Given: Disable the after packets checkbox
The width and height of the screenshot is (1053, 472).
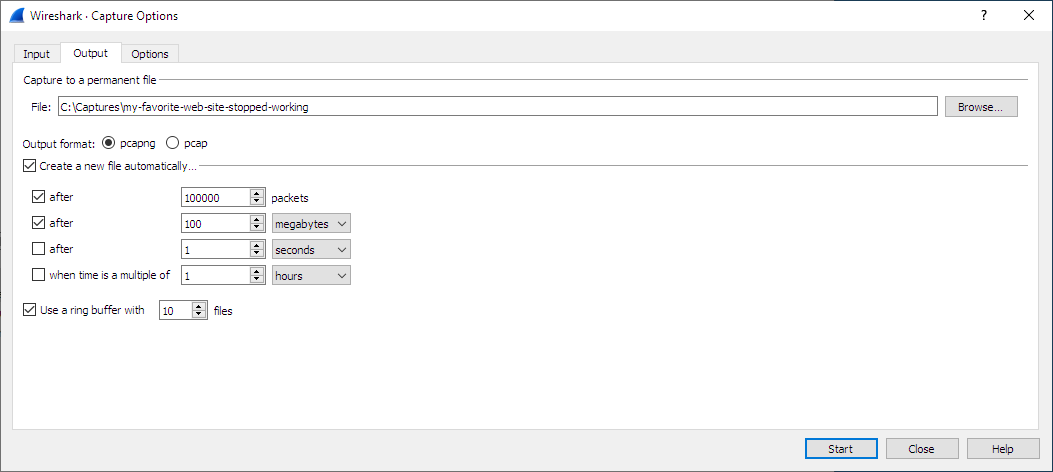Looking at the screenshot, I should point(39,197).
